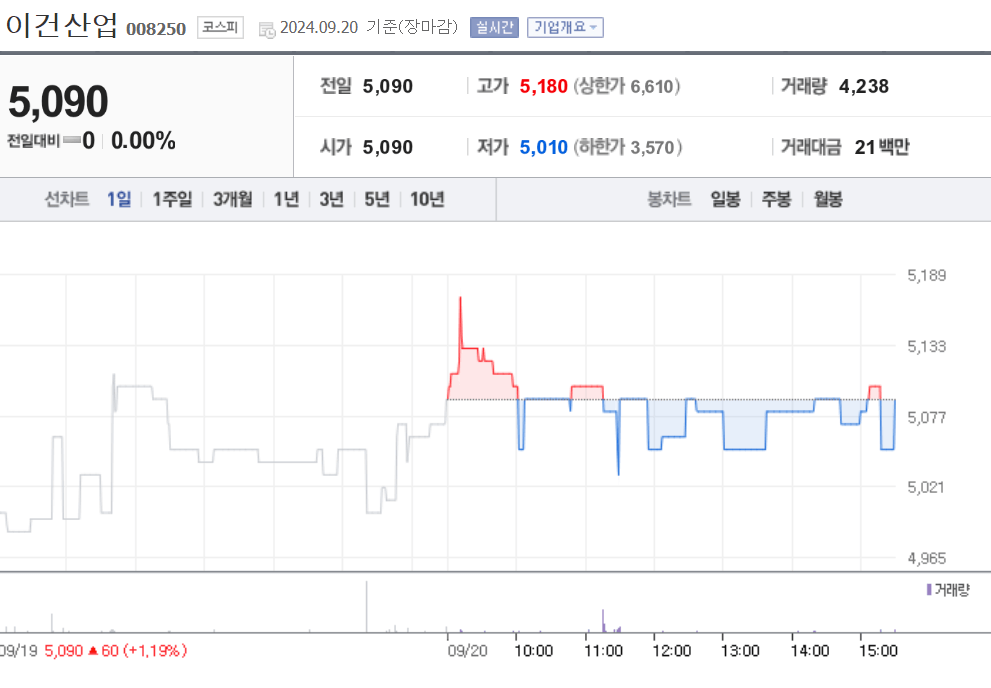Click the 실시간 real-time button
Viewport: 991px width, 688px height.
[x=494, y=27]
